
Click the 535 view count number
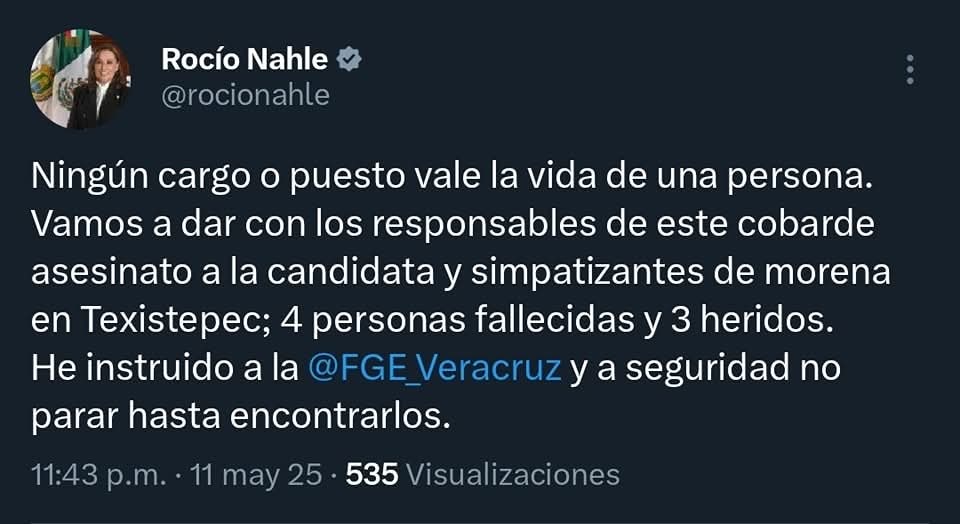click(372, 473)
